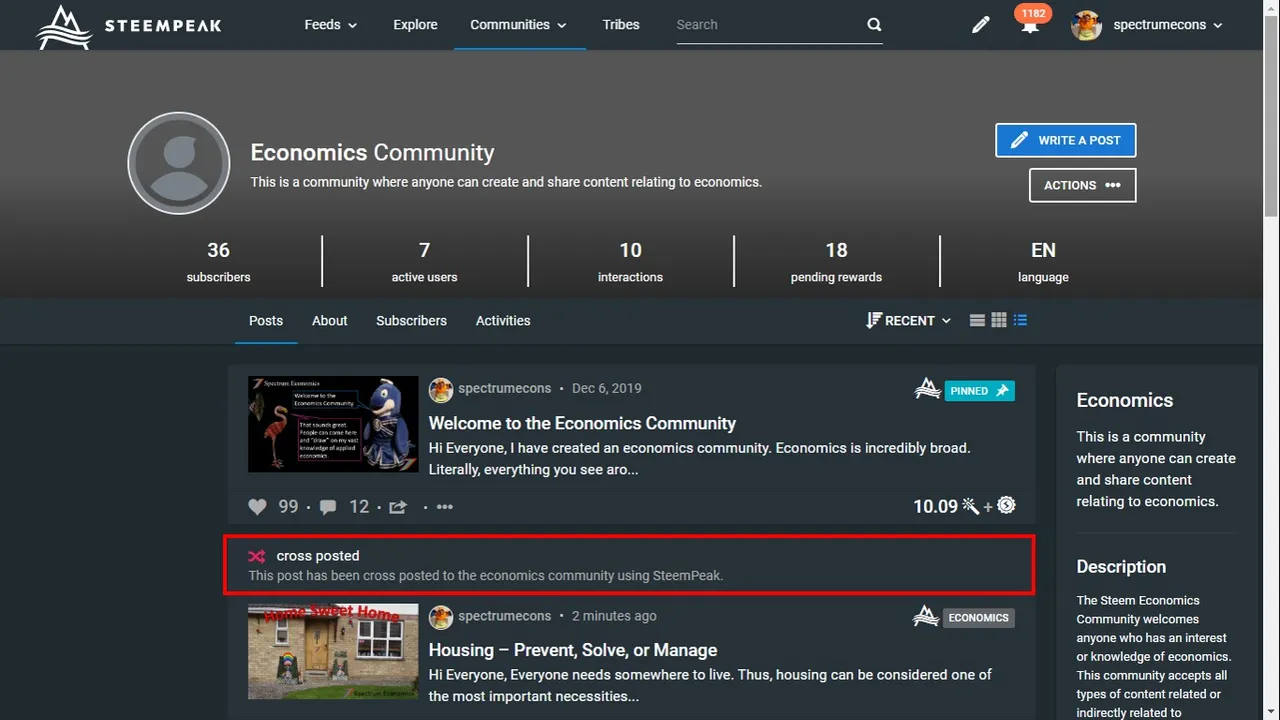Image resolution: width=1280 pixels, height=720 pixels.
Task: Open the spectrumecons account dropdown
Action: (x=1168, y=25)
